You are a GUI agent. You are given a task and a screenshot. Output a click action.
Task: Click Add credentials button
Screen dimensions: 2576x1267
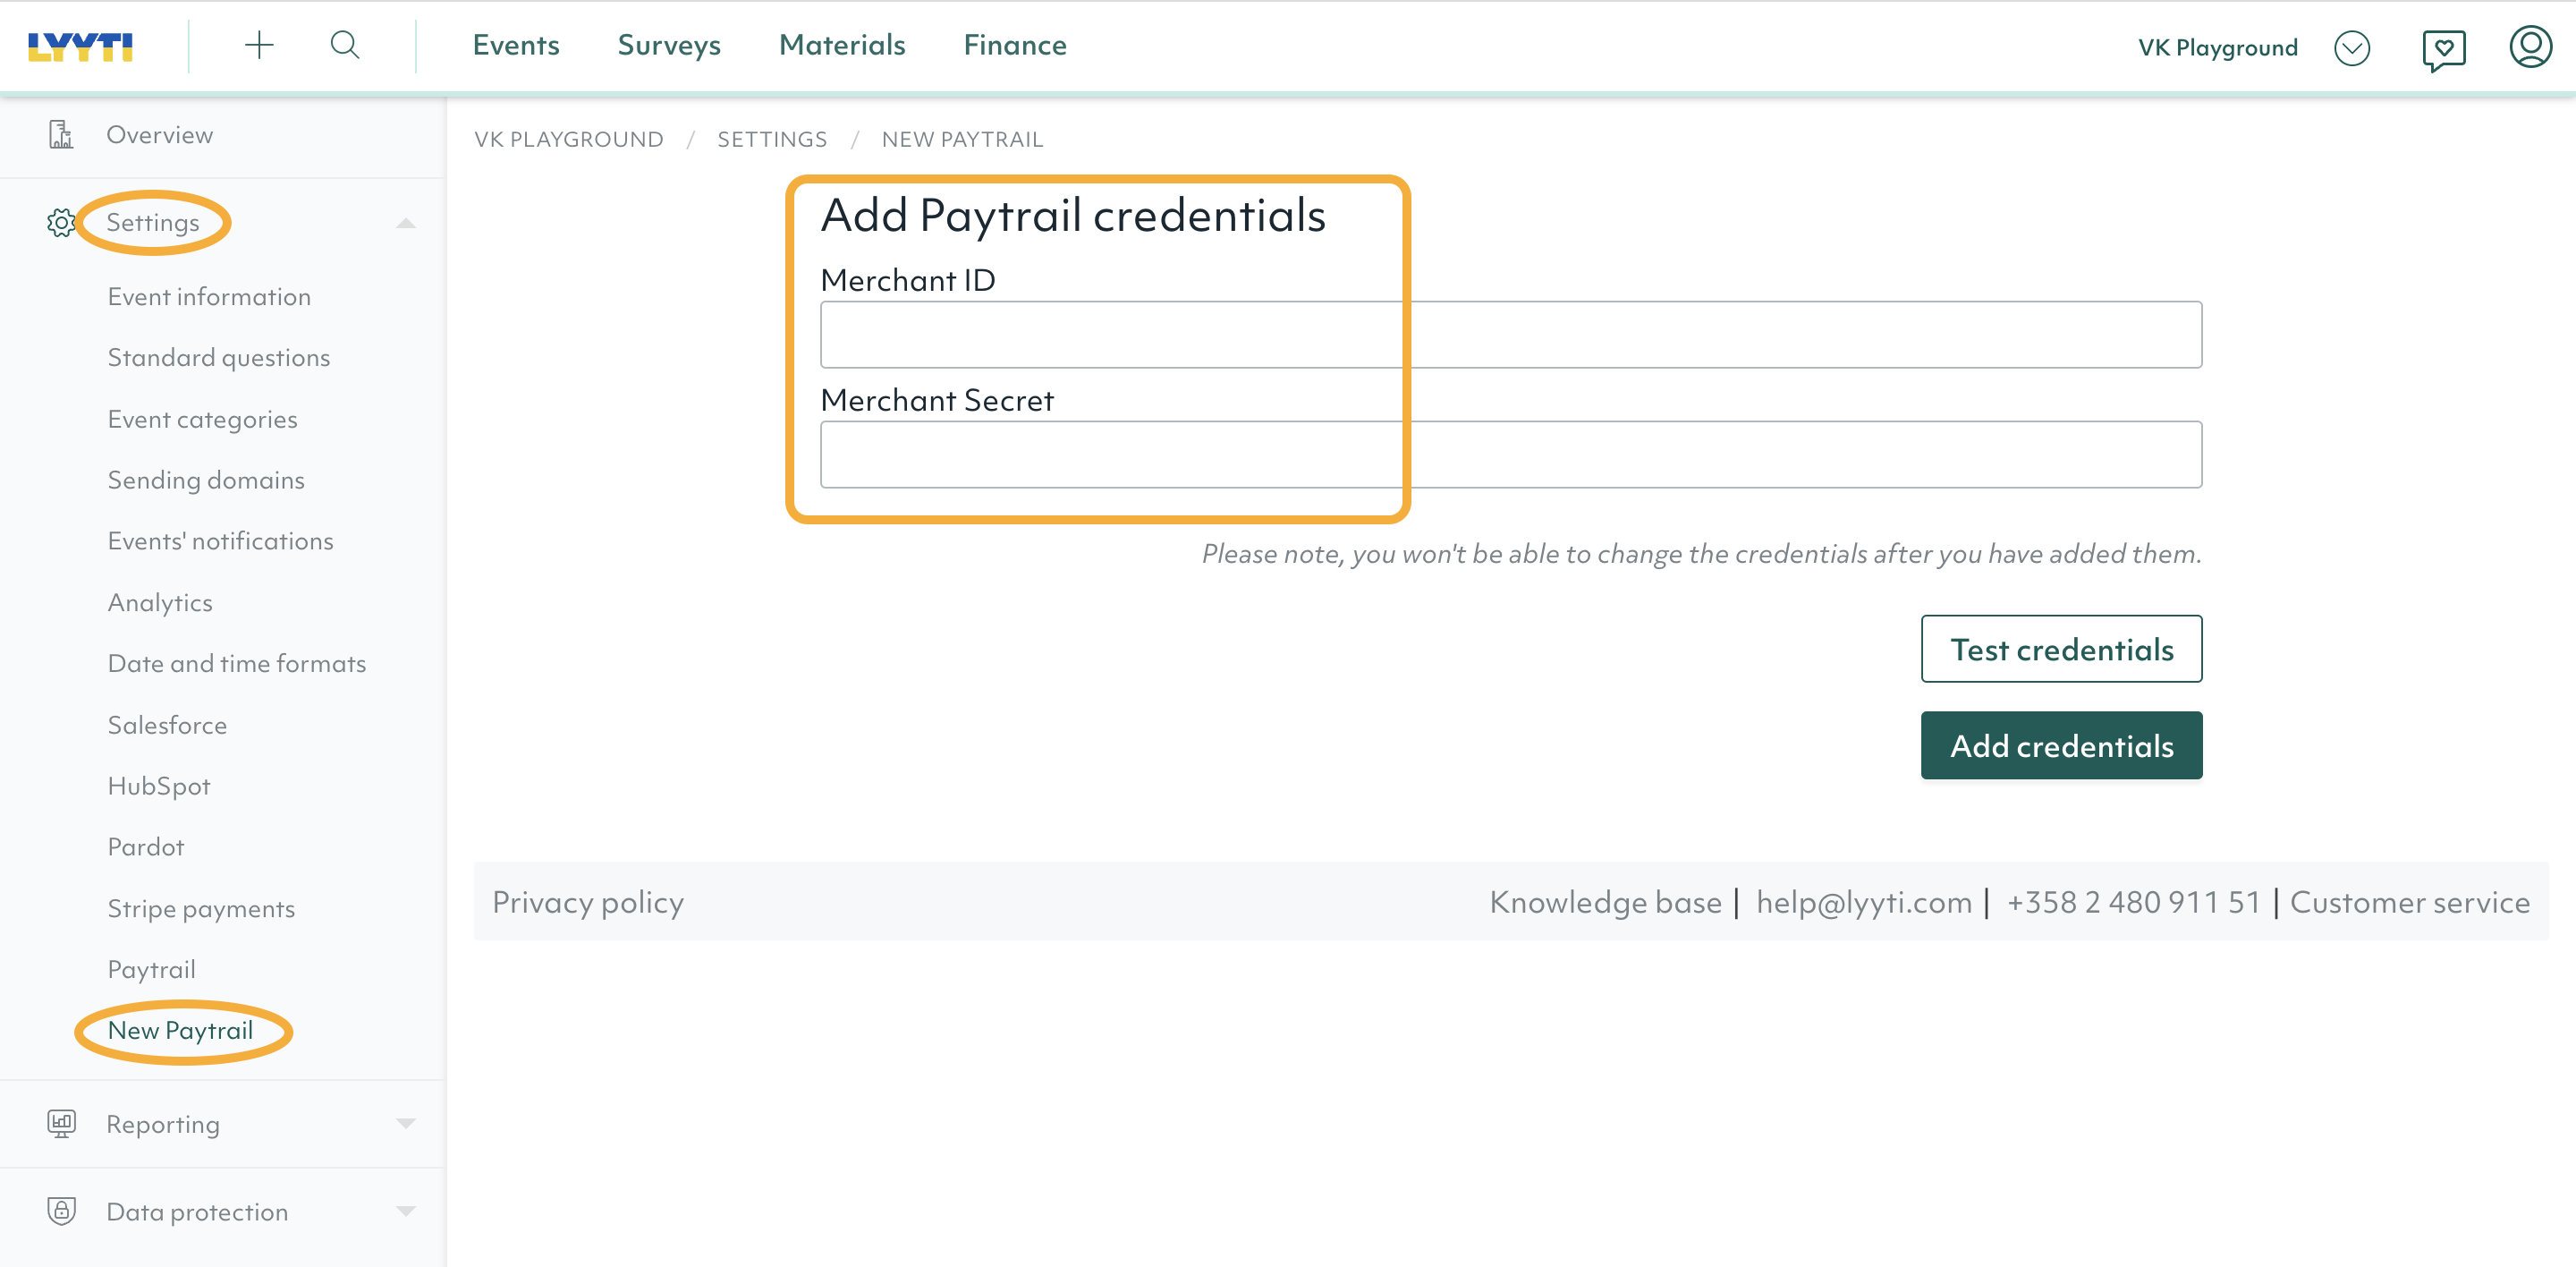point(2061,745)
